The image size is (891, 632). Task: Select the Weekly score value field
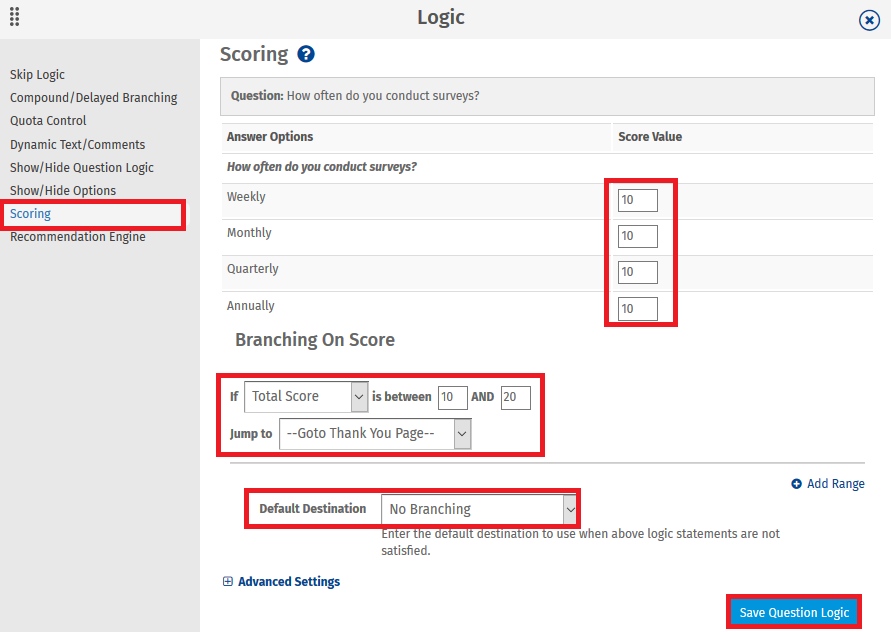point(638,200)
